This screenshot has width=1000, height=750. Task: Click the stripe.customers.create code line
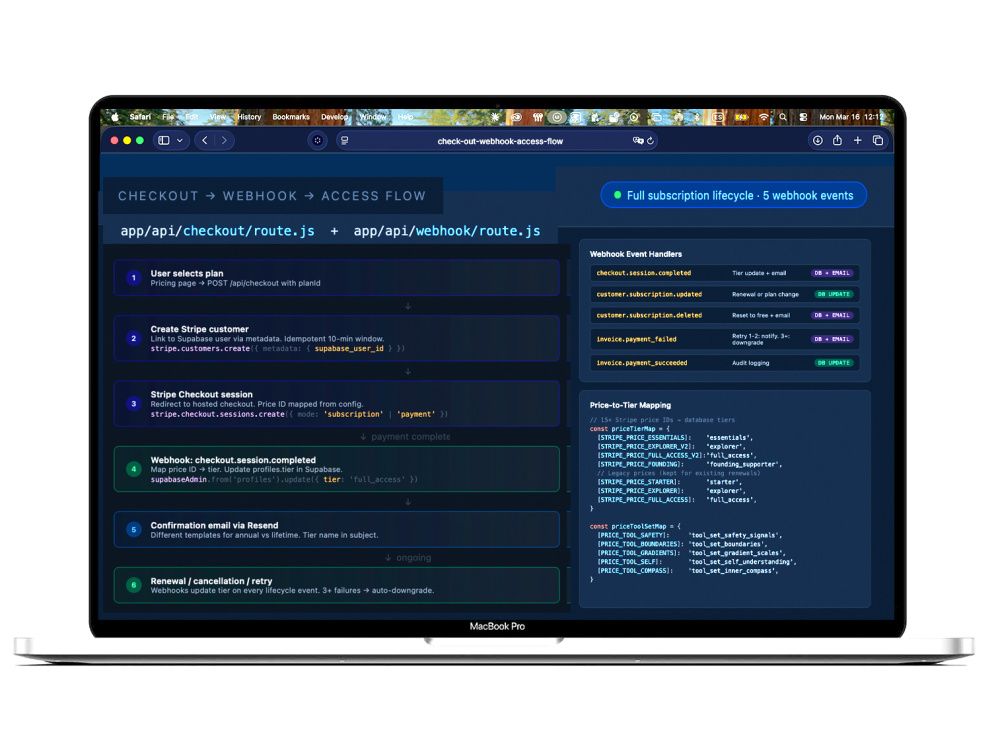coord(277,349)
